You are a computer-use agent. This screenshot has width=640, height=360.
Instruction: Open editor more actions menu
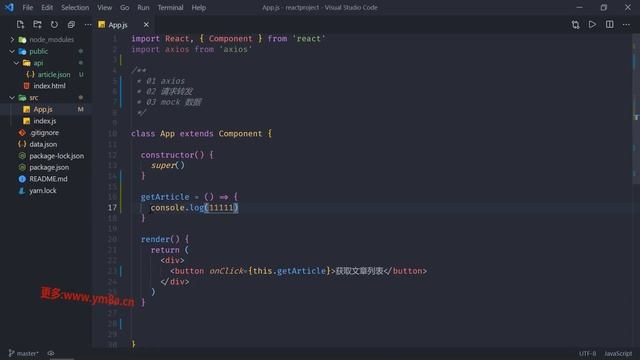pyautogui.click(x=626, y=24)
